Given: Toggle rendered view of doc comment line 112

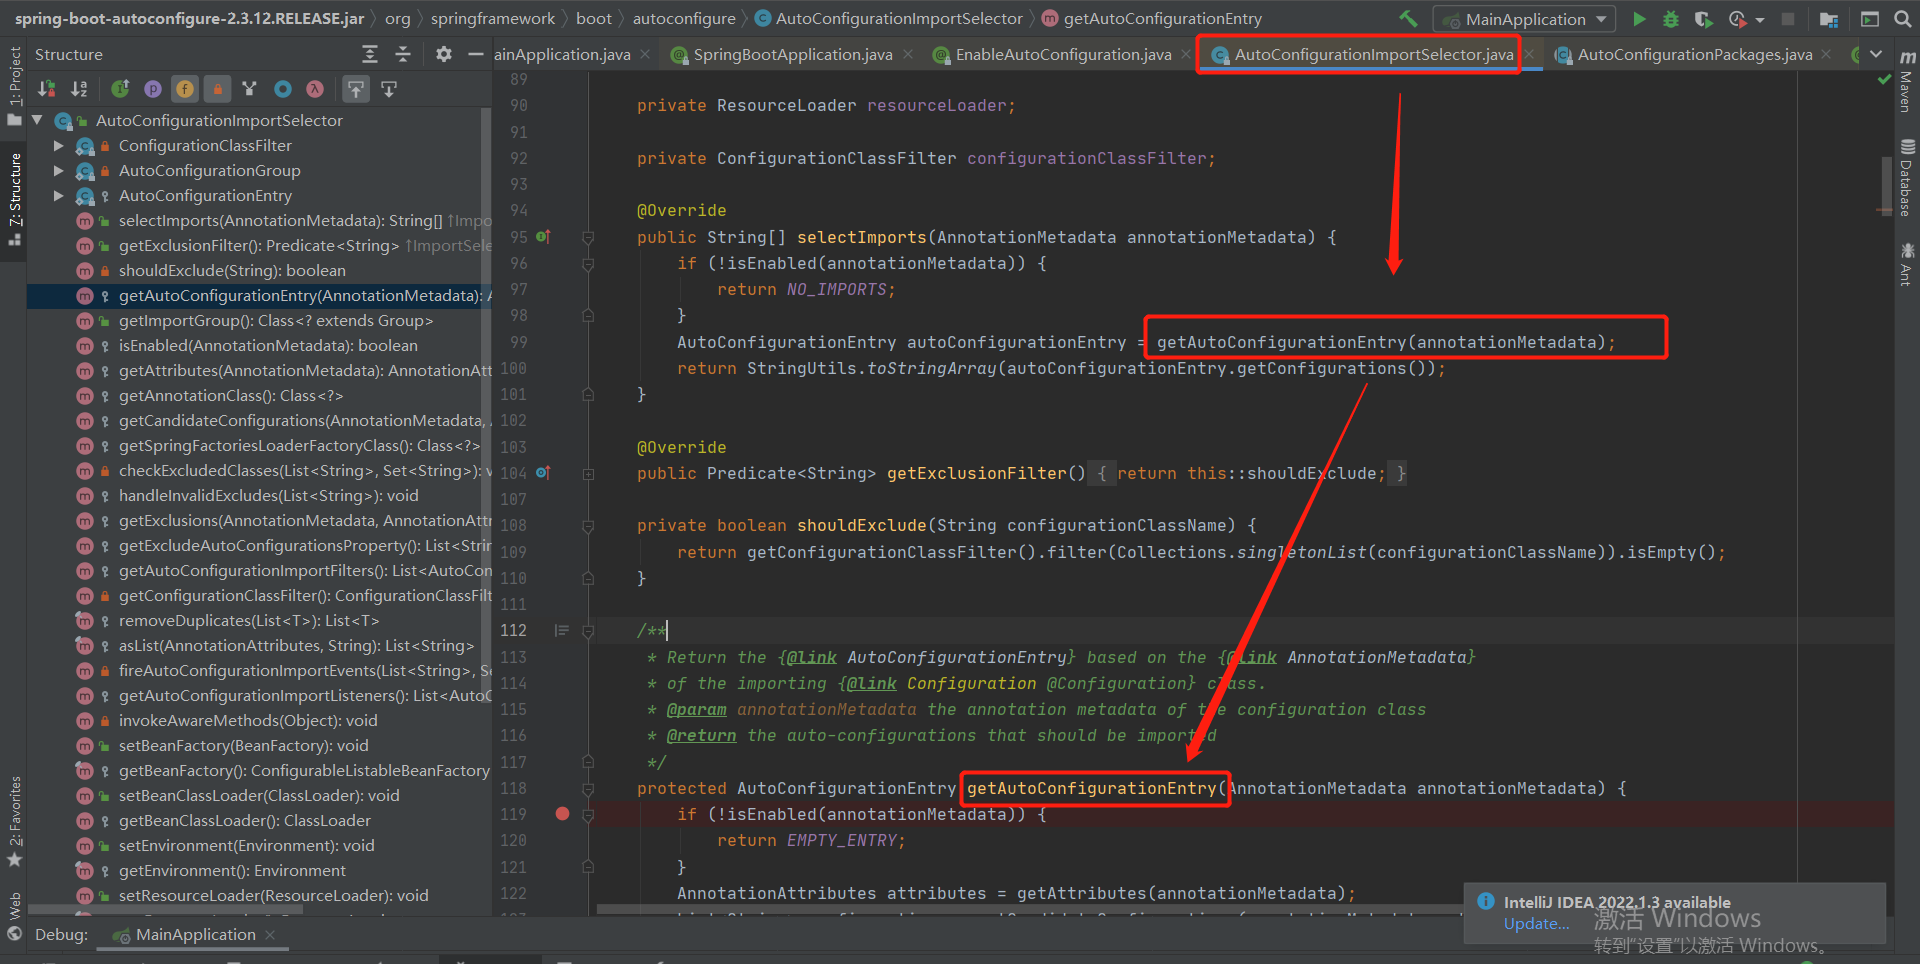Looking at the screenshot, I should 561,630.
